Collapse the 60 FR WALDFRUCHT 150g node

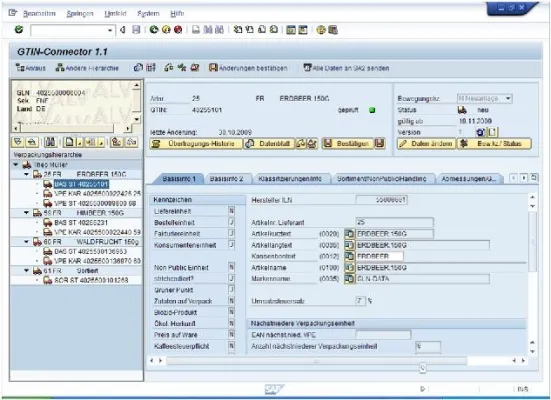click(x=26, y=242)
